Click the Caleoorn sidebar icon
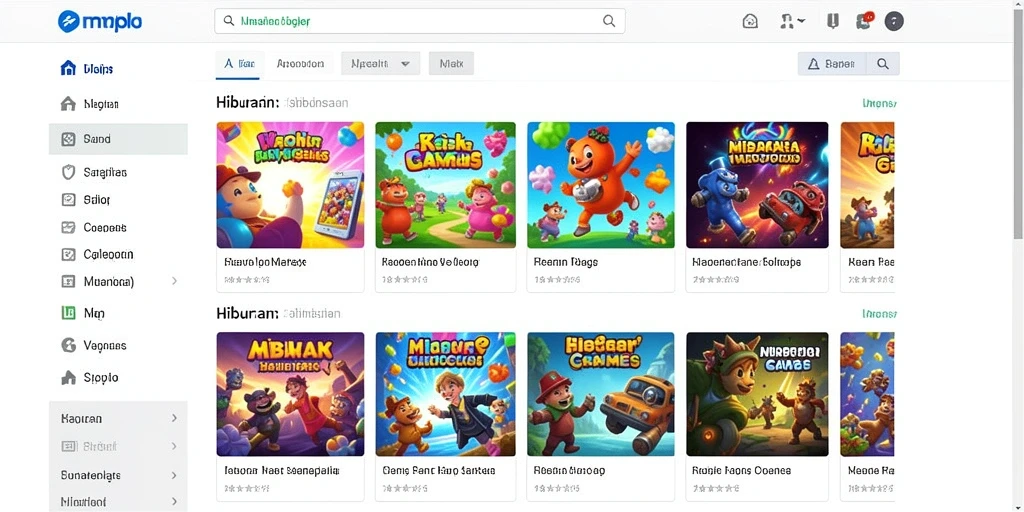This screenshot has height=512, width=1024. point(68,254)
